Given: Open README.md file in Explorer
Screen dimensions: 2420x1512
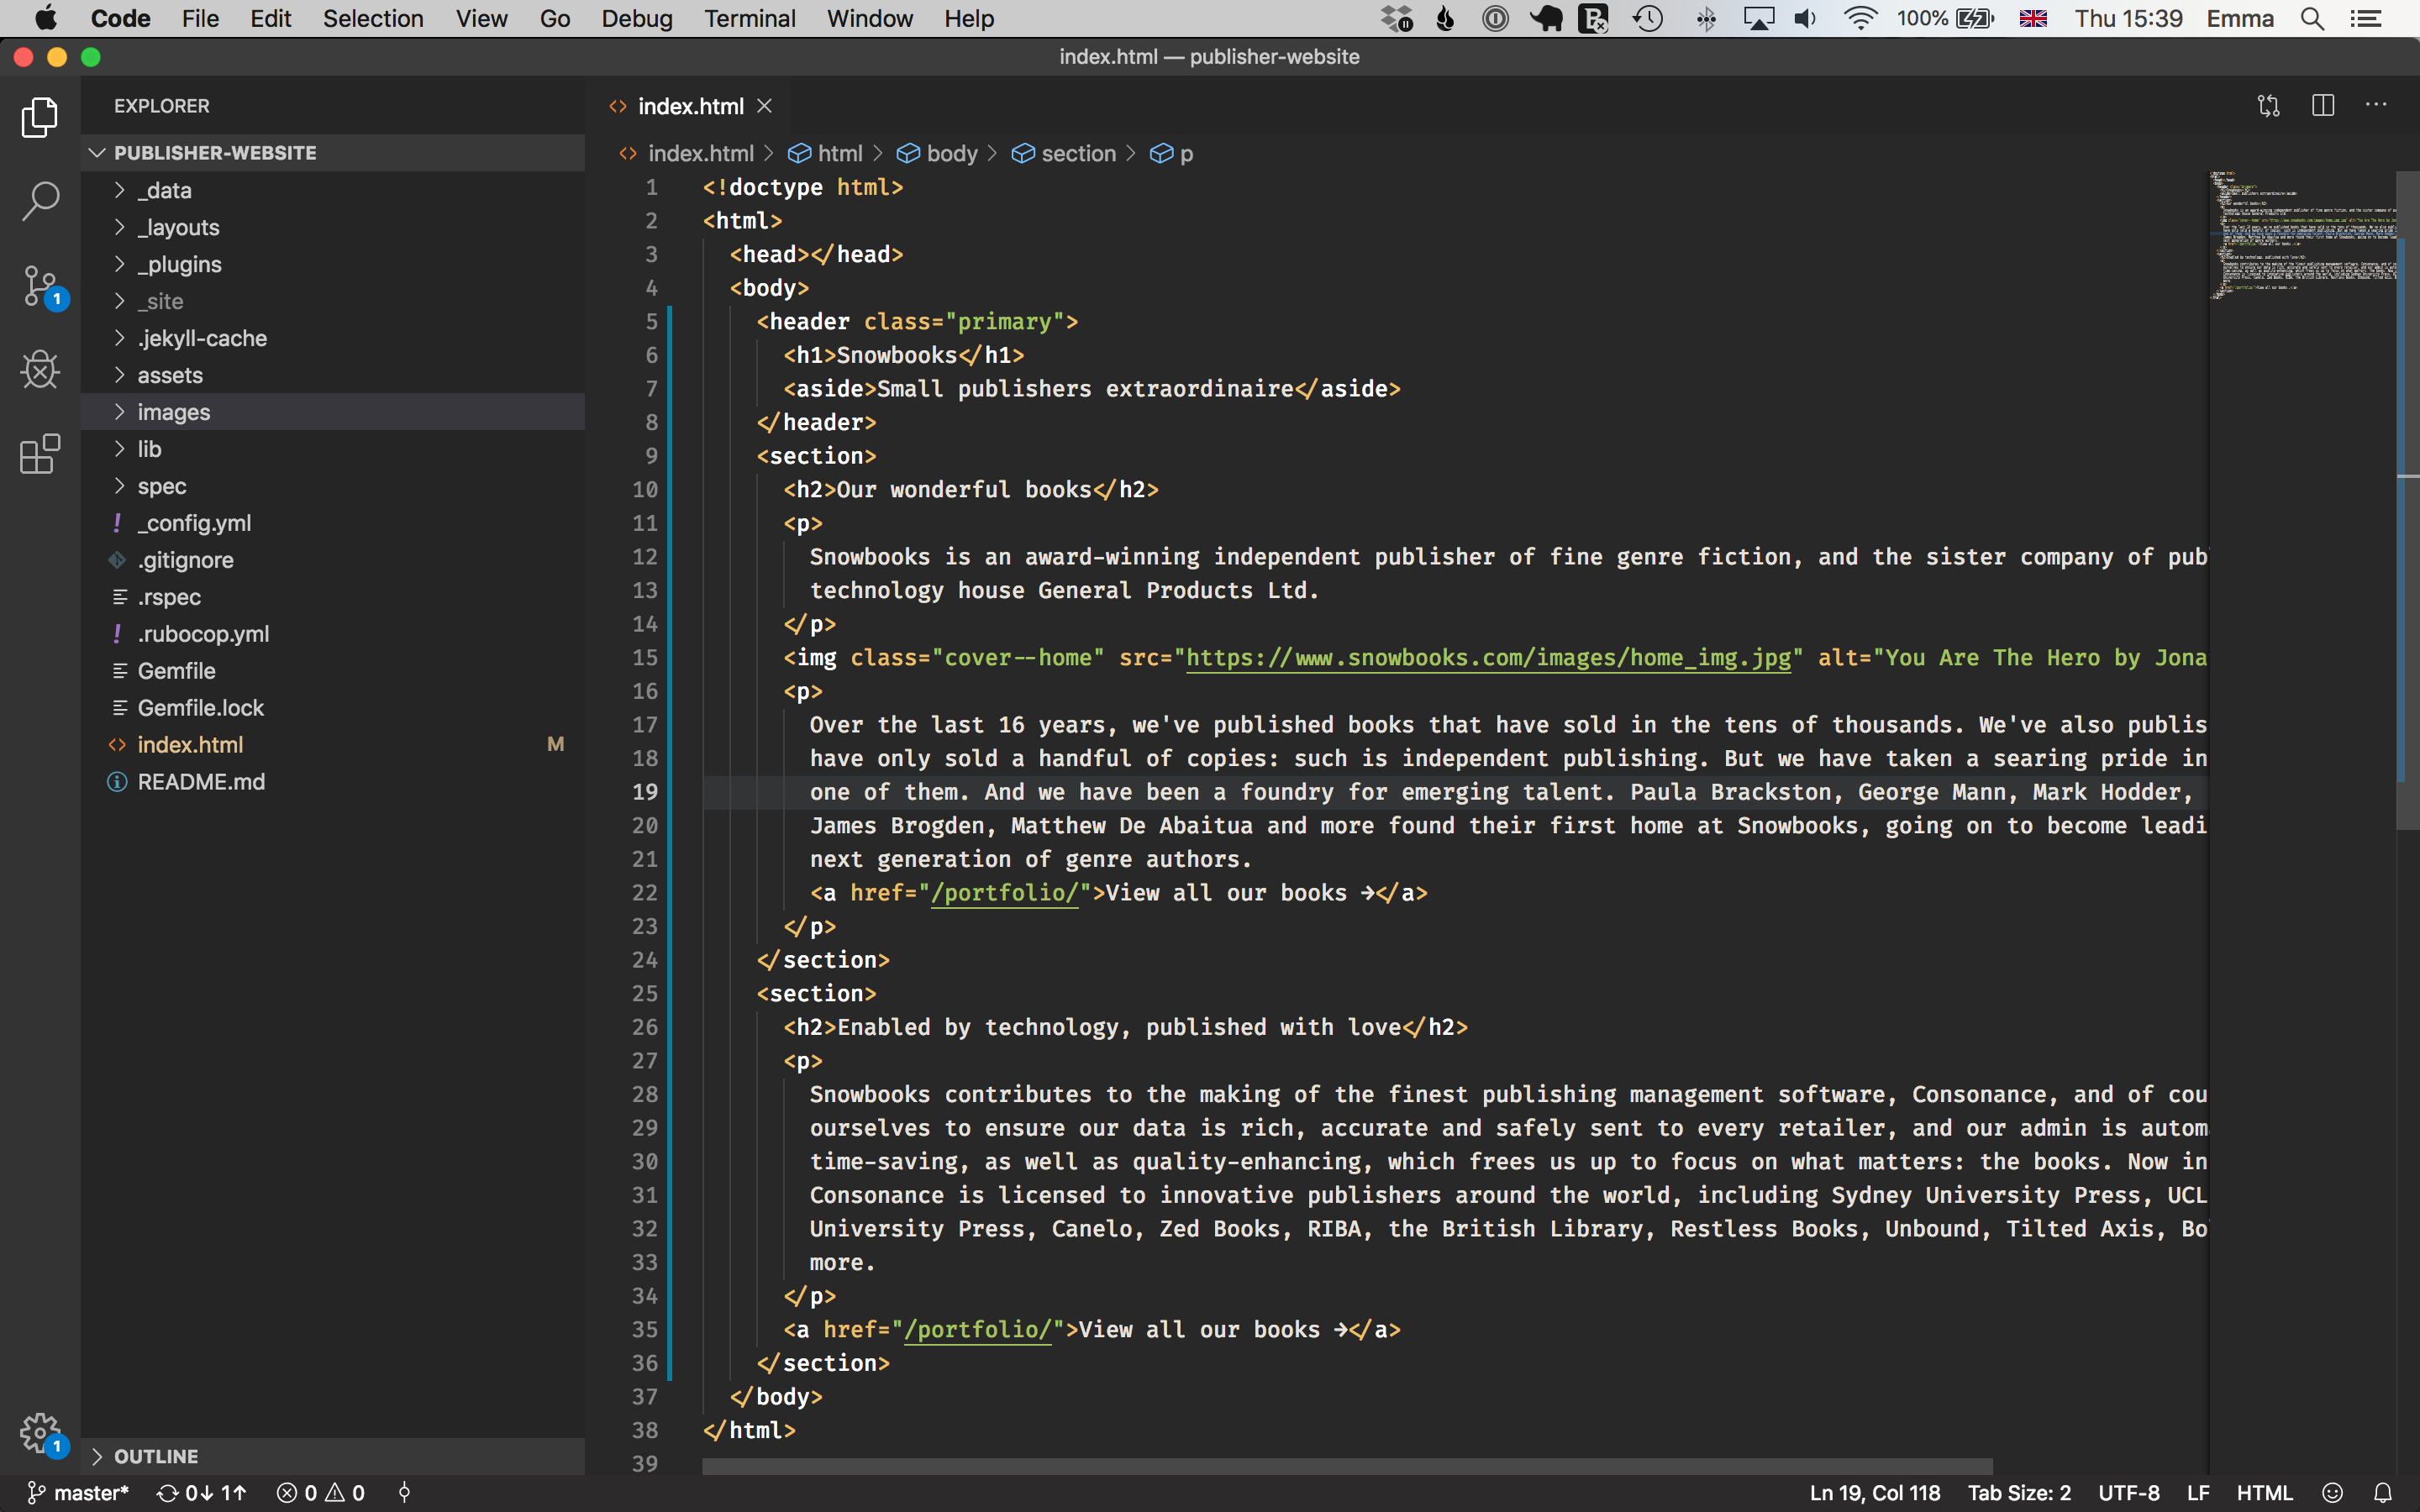Looking at the screenshot, I should pos(197,780).
